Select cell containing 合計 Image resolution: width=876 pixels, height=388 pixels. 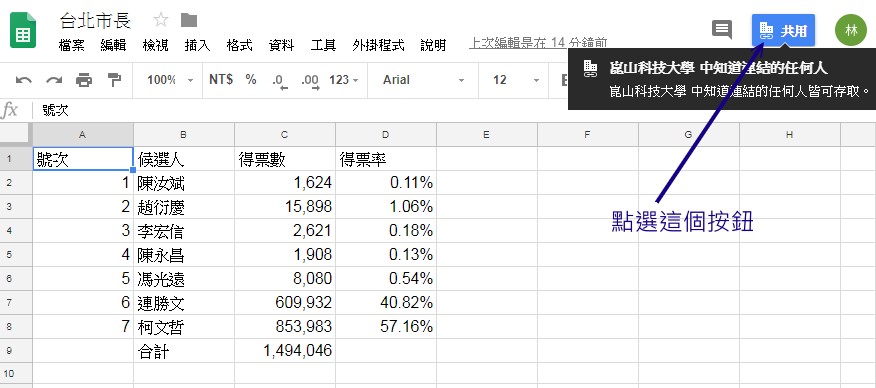tap(184, 351)
